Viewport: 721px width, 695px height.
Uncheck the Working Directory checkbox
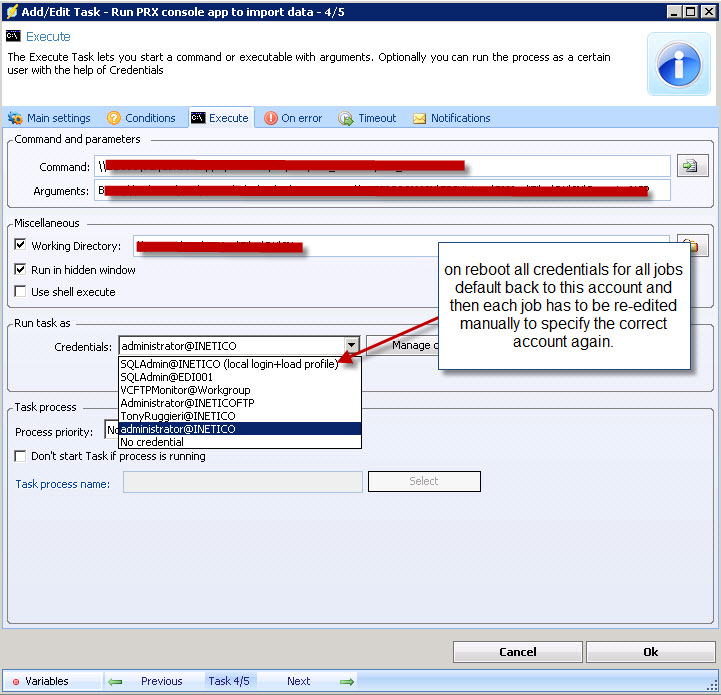(21, 246)
